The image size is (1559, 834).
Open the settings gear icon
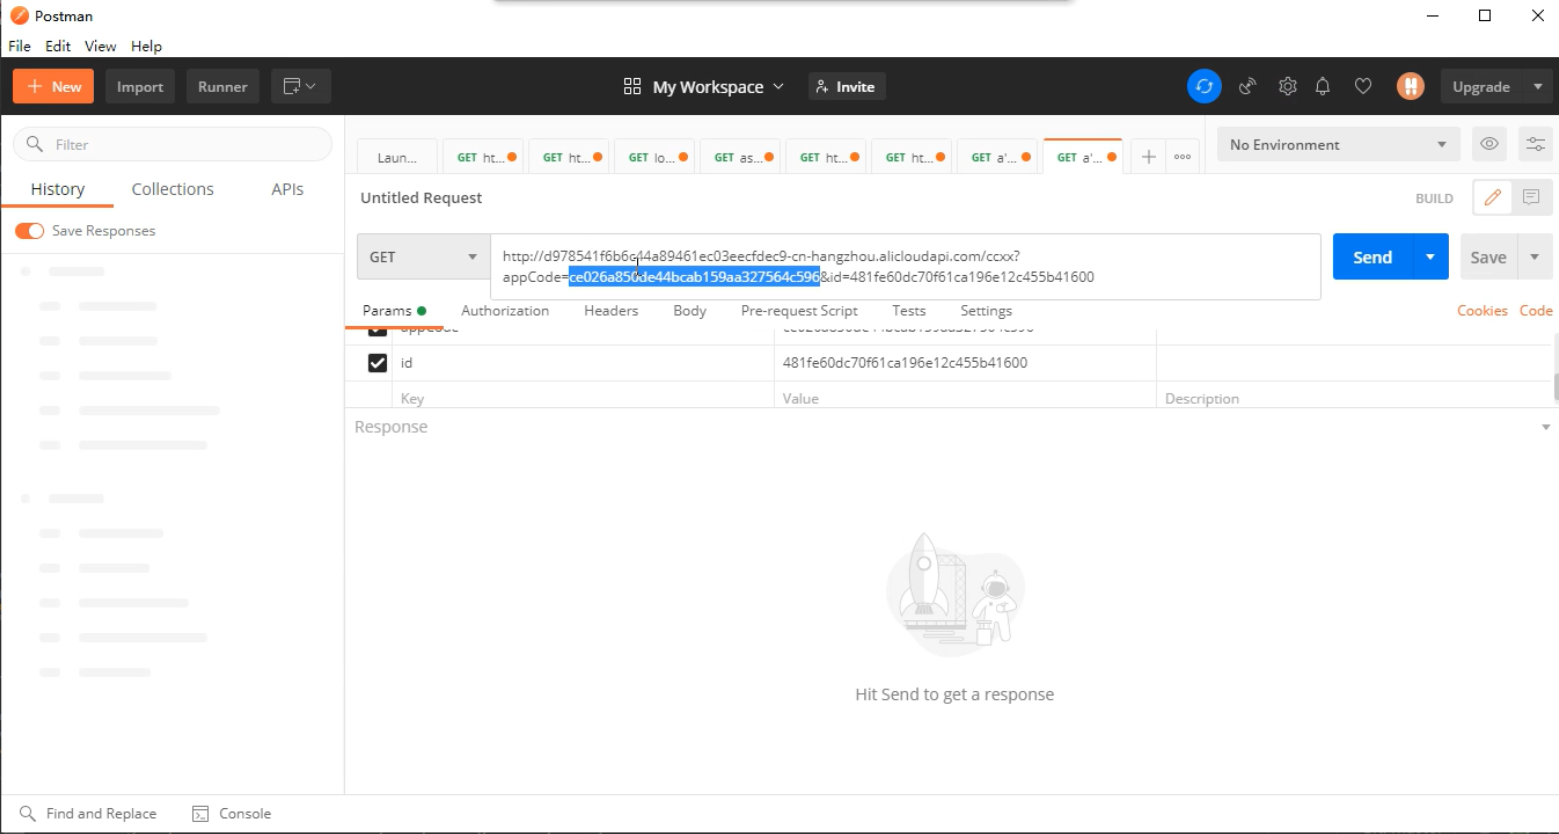pyautogui.click(x=1287, y=87)
